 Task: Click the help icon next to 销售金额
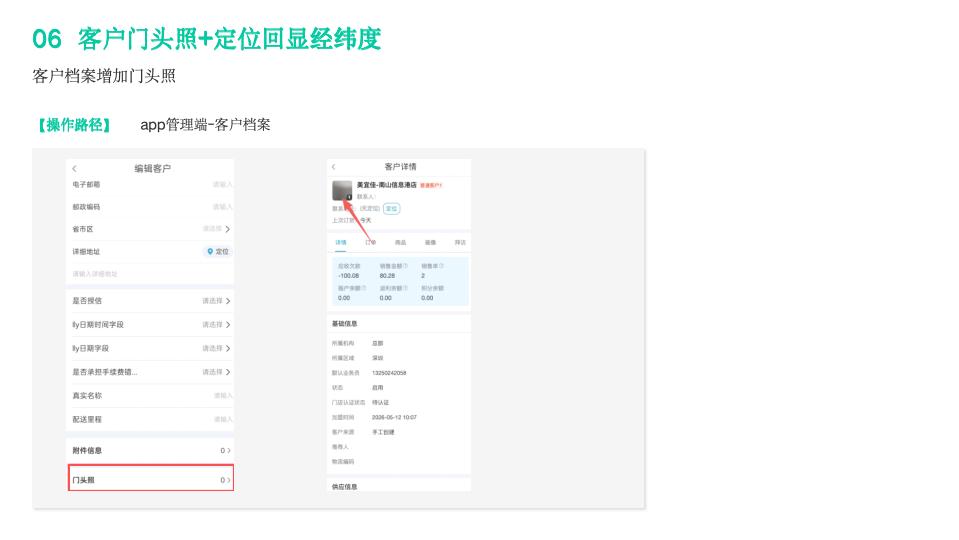pyautogui.click(x=405, y=266)
